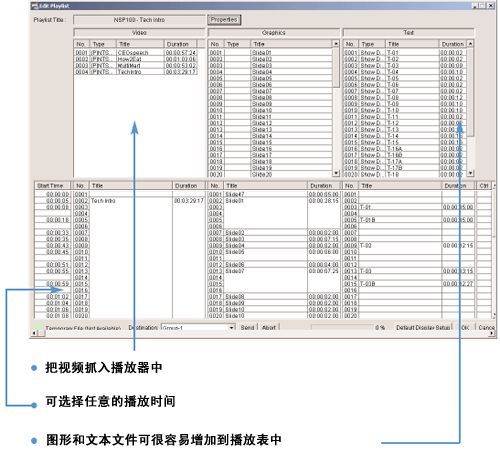Select playlist row 0002 Tech Intro
500x454 pixels.
(120, 201)
